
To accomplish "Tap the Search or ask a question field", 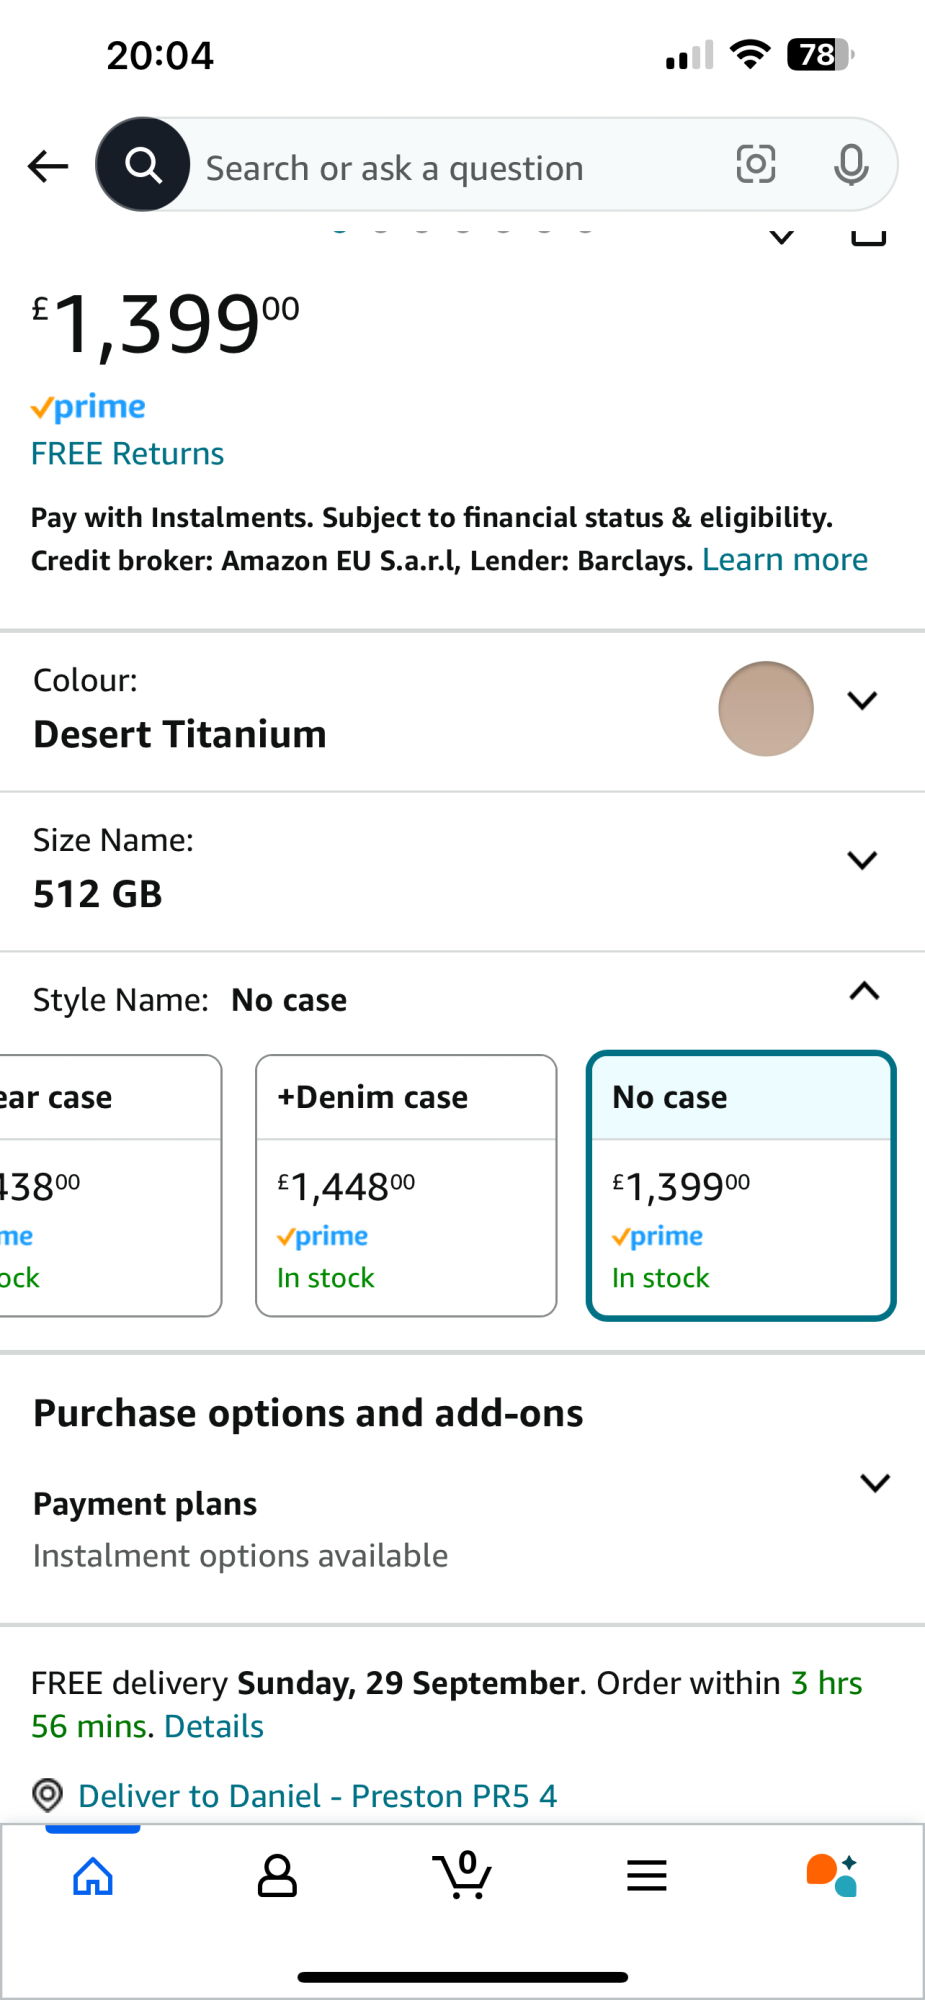I will 450,168.
